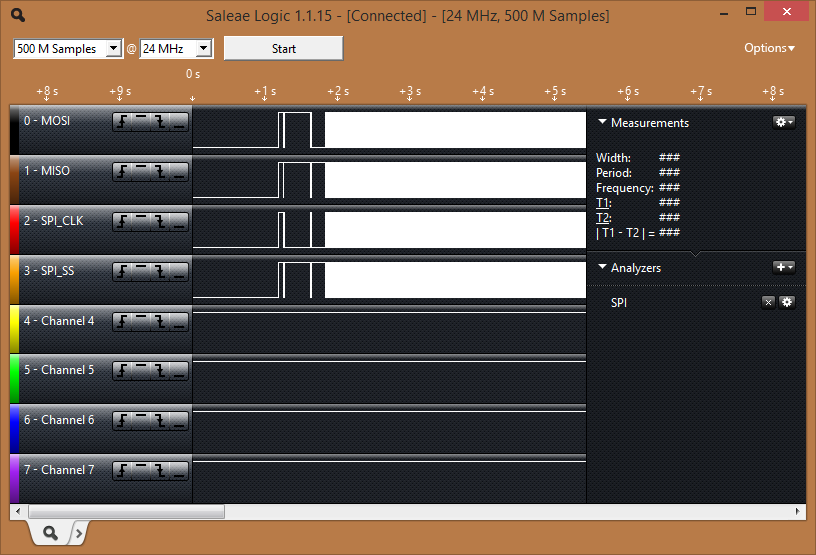Viewport: 816px width, 555px height.
Task: Set falling edge trigger on 2 - SPI_CLK
Action: (x=160, y=222)
